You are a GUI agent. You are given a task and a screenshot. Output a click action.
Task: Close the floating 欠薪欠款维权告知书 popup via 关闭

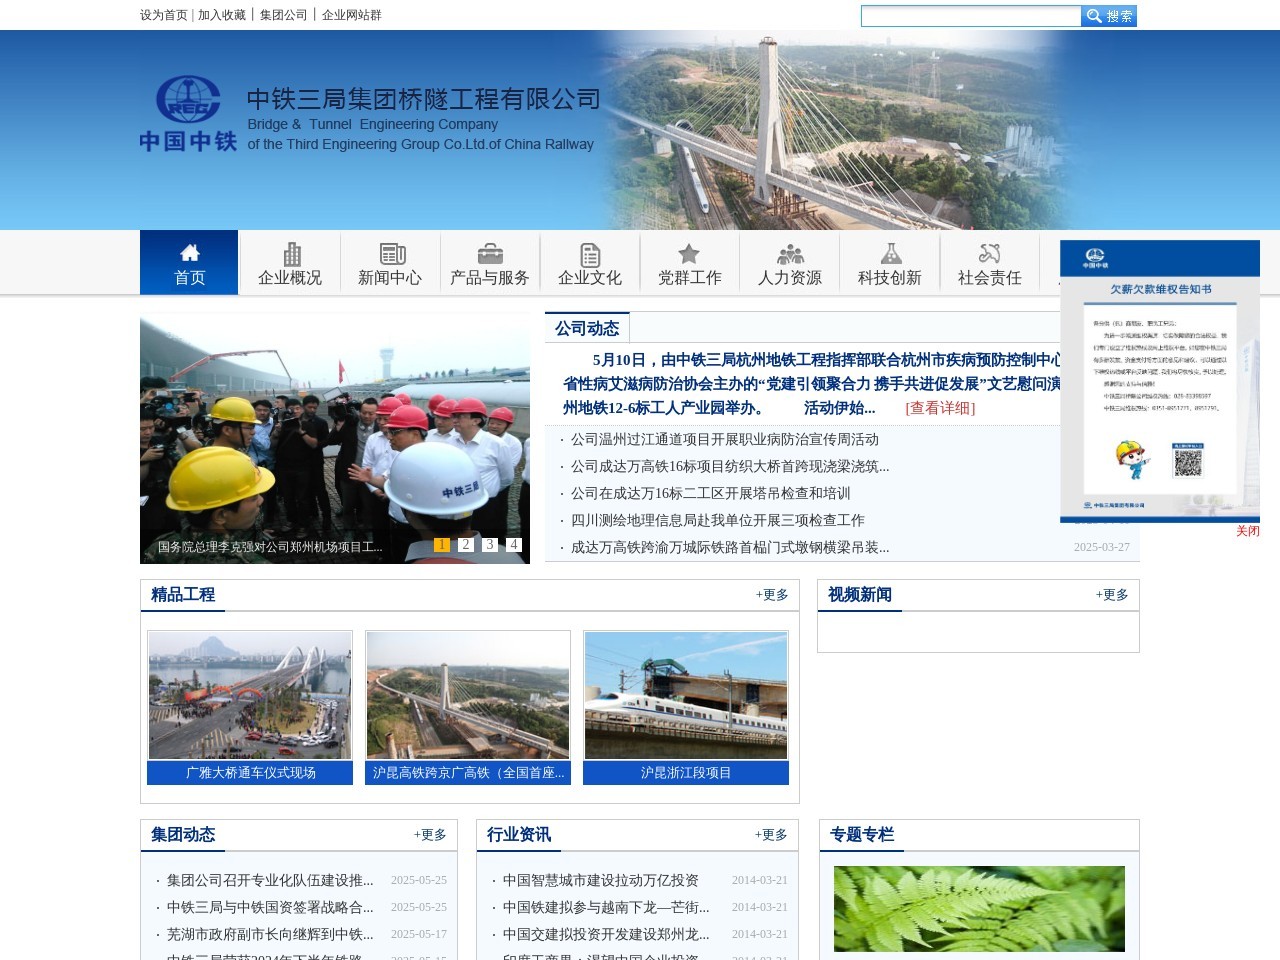1248,531
